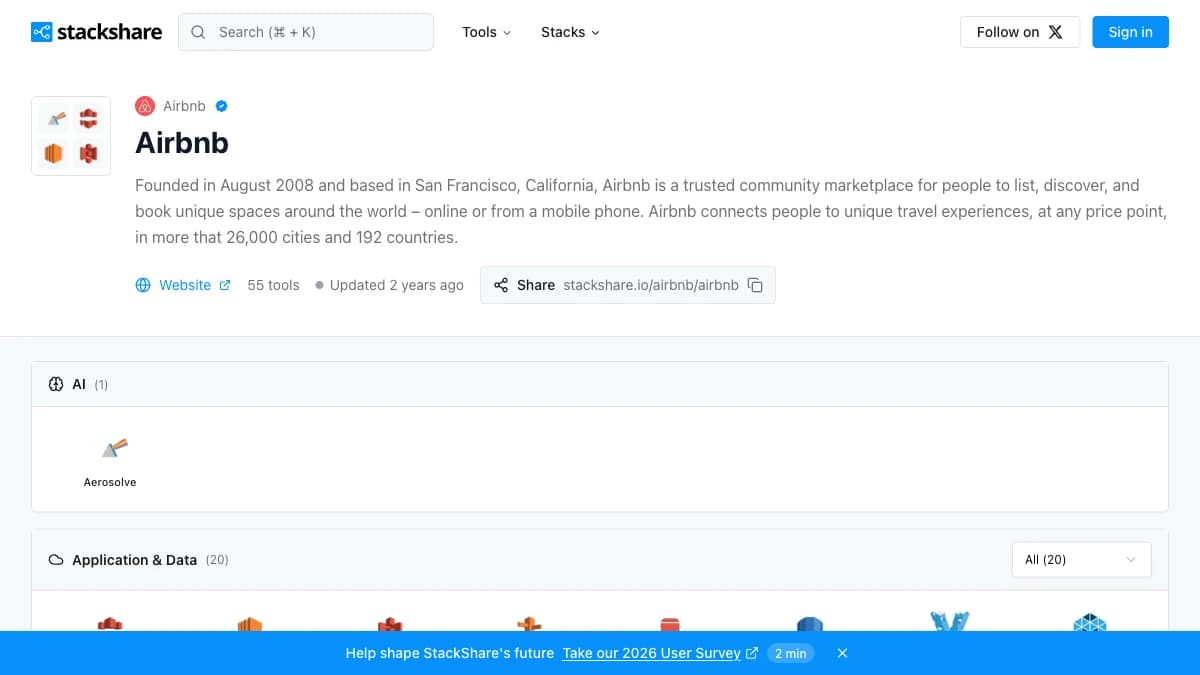1200x675 pixels.
Task: Copy the stackshare.io/airbnb/airbnb URL
Action: click(755, 285)
